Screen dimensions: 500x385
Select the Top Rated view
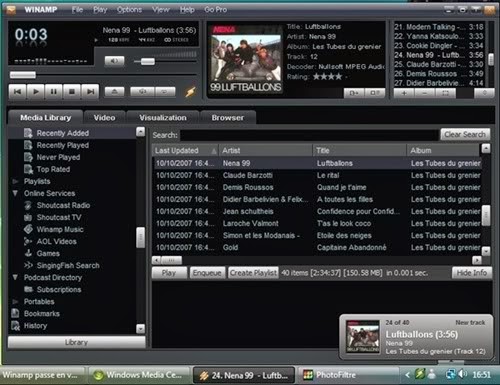pyautogui.click(x=53, y=169)
